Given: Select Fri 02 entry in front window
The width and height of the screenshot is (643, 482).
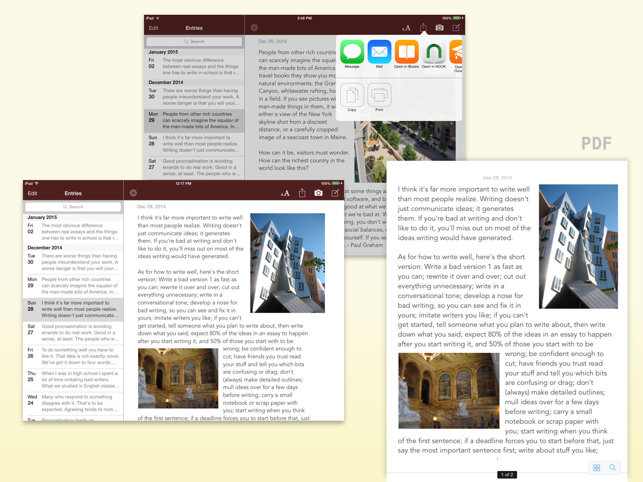Looking at the screenshot, I should point(73,232).
